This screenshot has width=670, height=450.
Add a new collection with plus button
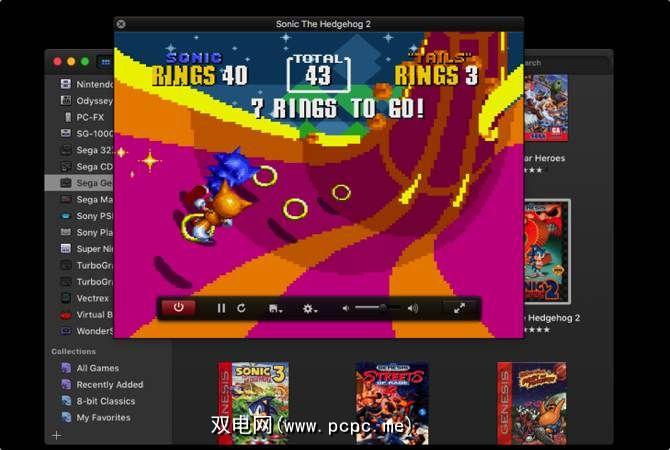56,435
